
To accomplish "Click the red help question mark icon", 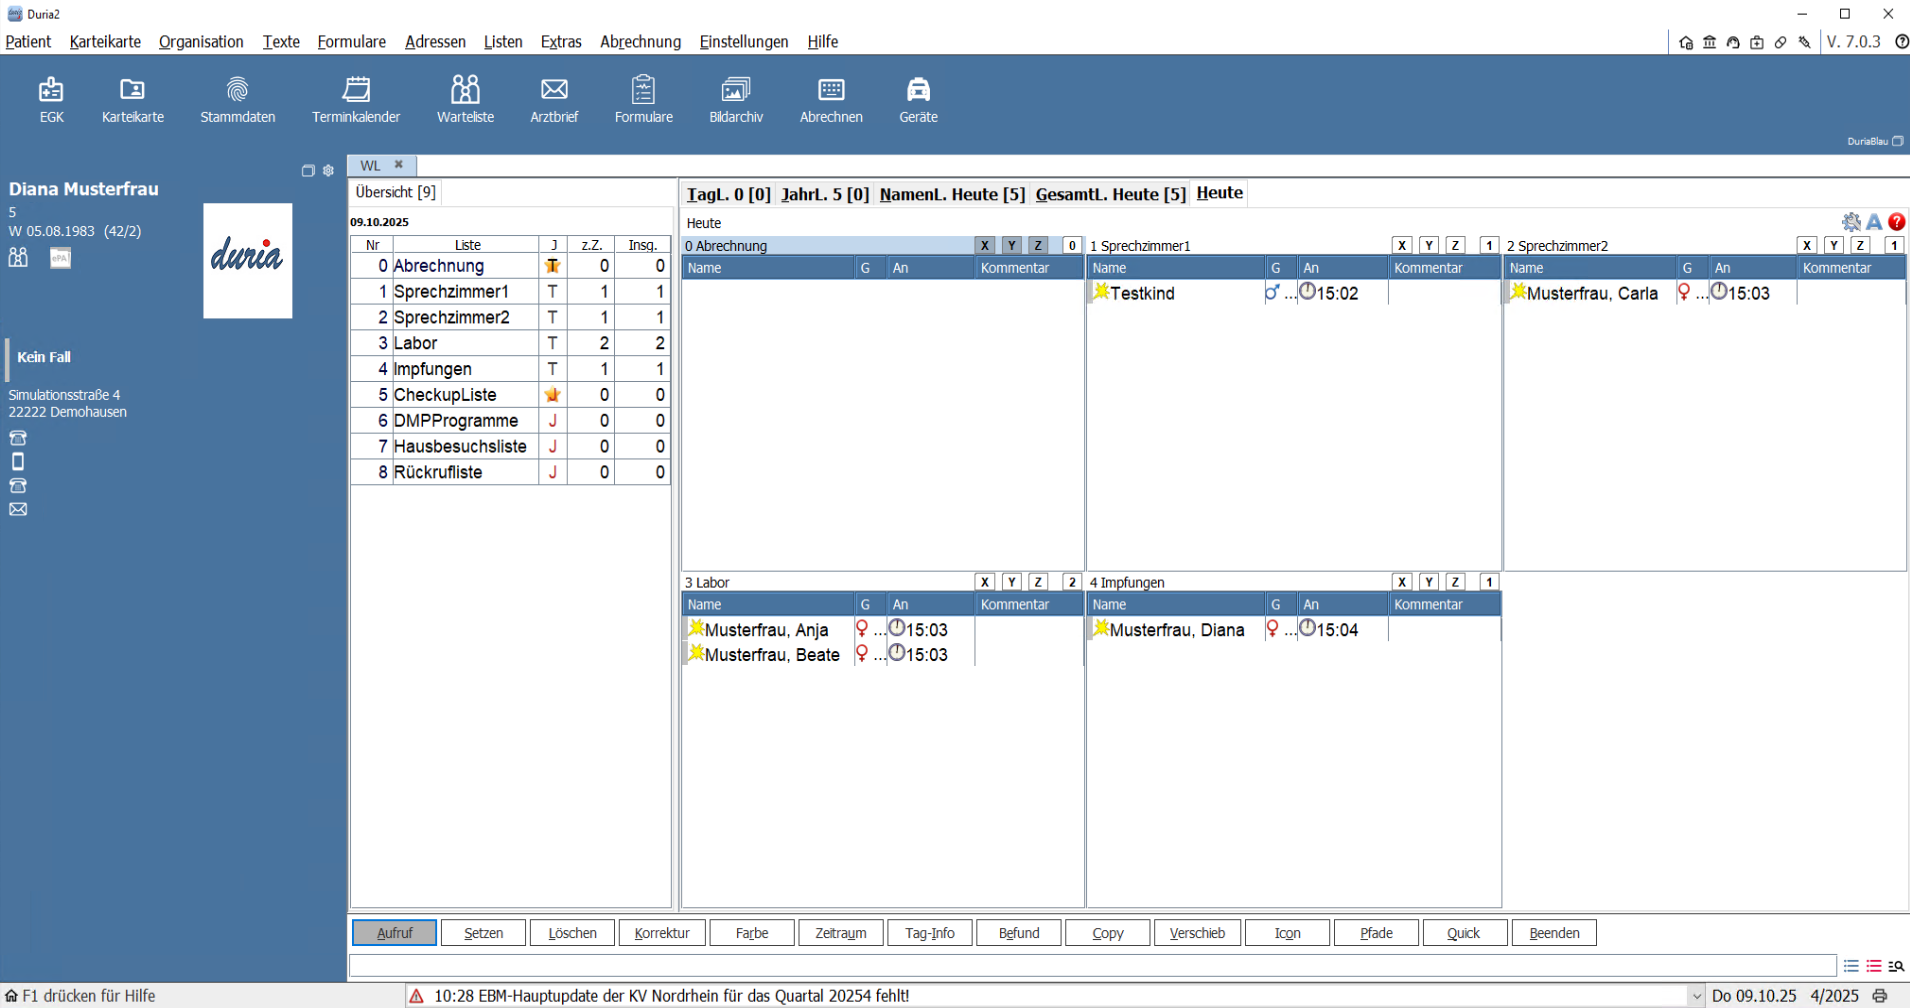I will tap(1896, 222).
